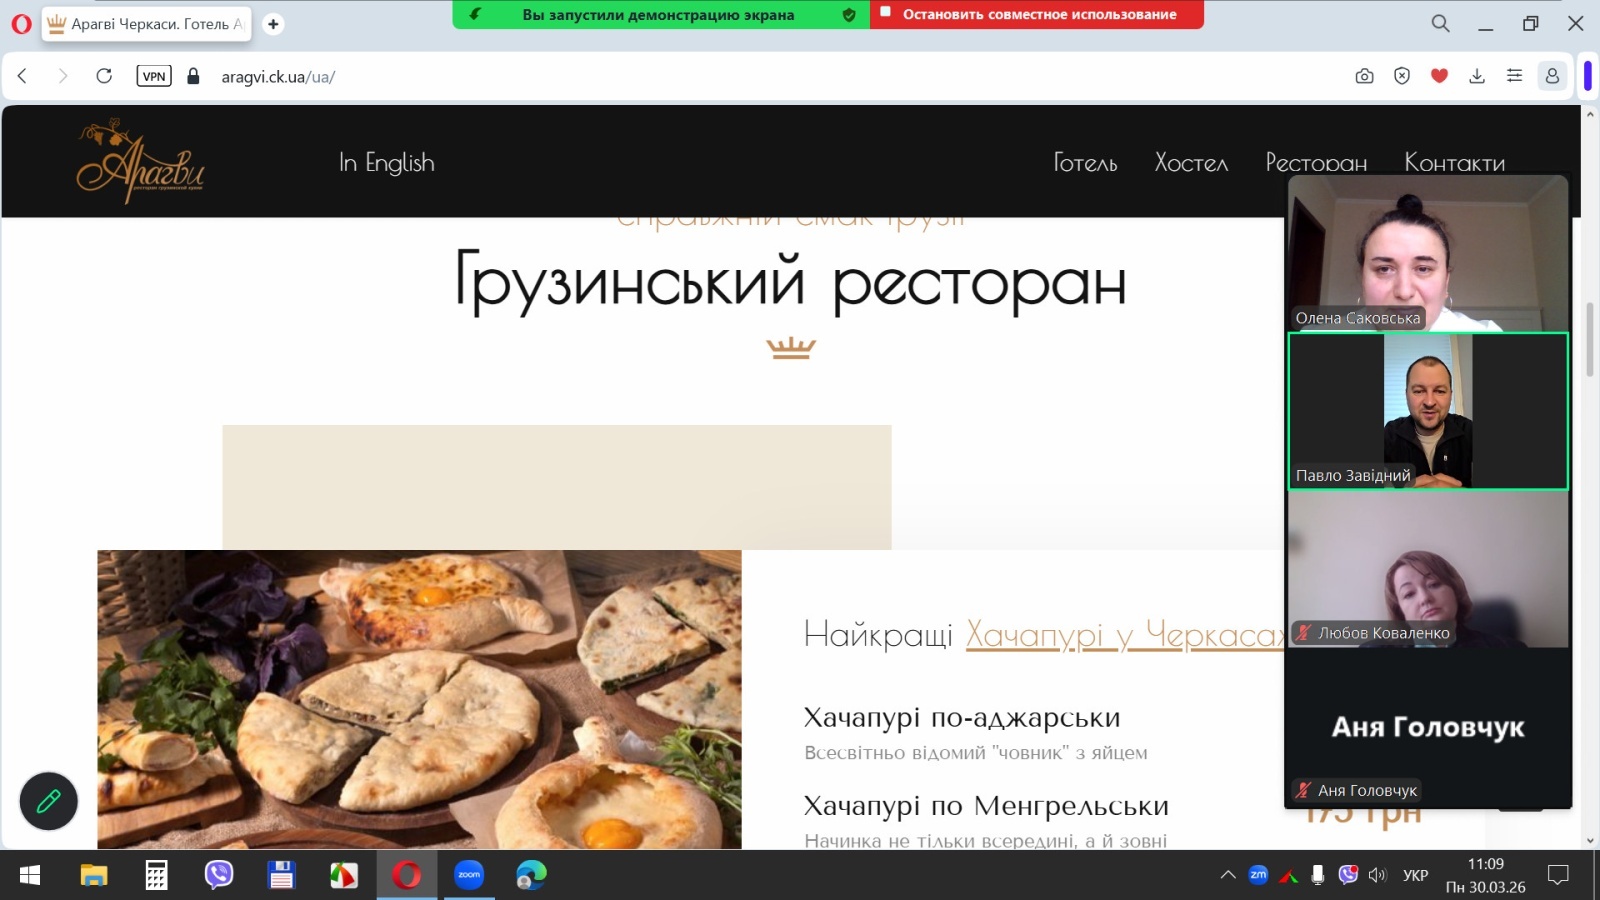Click the search tabs magnifier icon
1600x900 pixels.
click(1440, 23)
